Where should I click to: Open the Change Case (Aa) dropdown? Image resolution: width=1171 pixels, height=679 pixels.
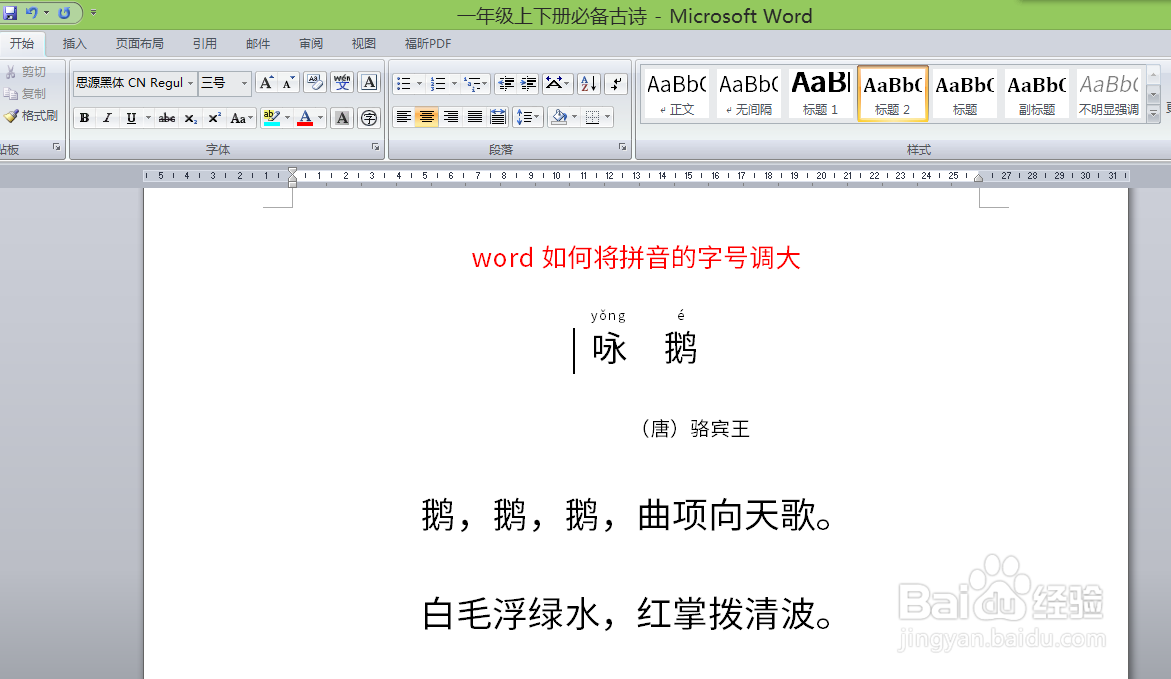pos(241,118)
